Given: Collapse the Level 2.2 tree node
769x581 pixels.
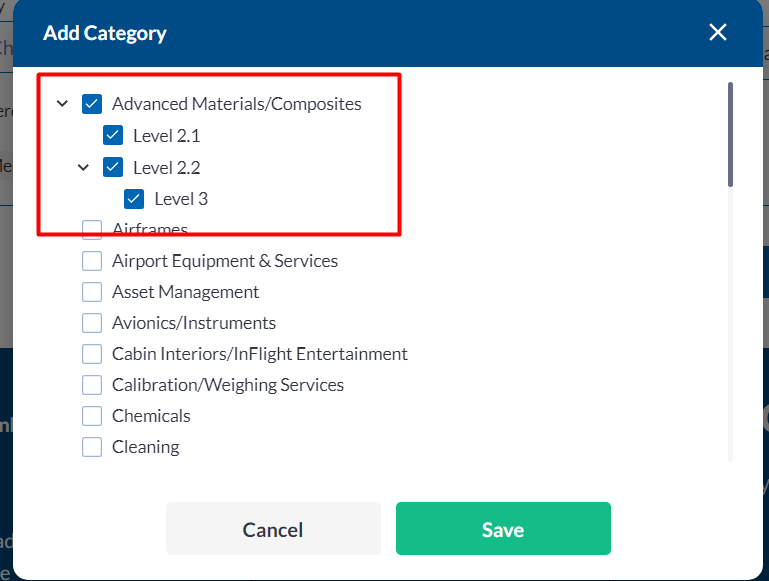Looking at the screenshot, I should [84, 167].
